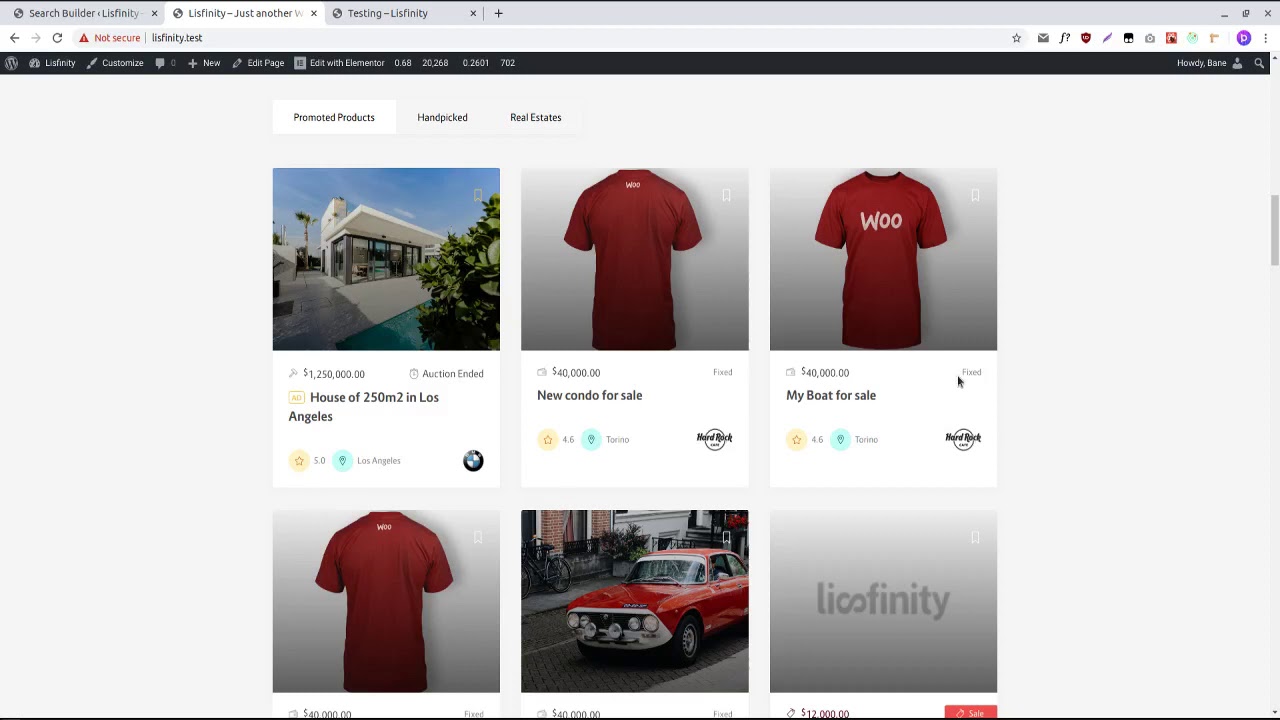Open a new browser tab with plus

click(498, 13)
